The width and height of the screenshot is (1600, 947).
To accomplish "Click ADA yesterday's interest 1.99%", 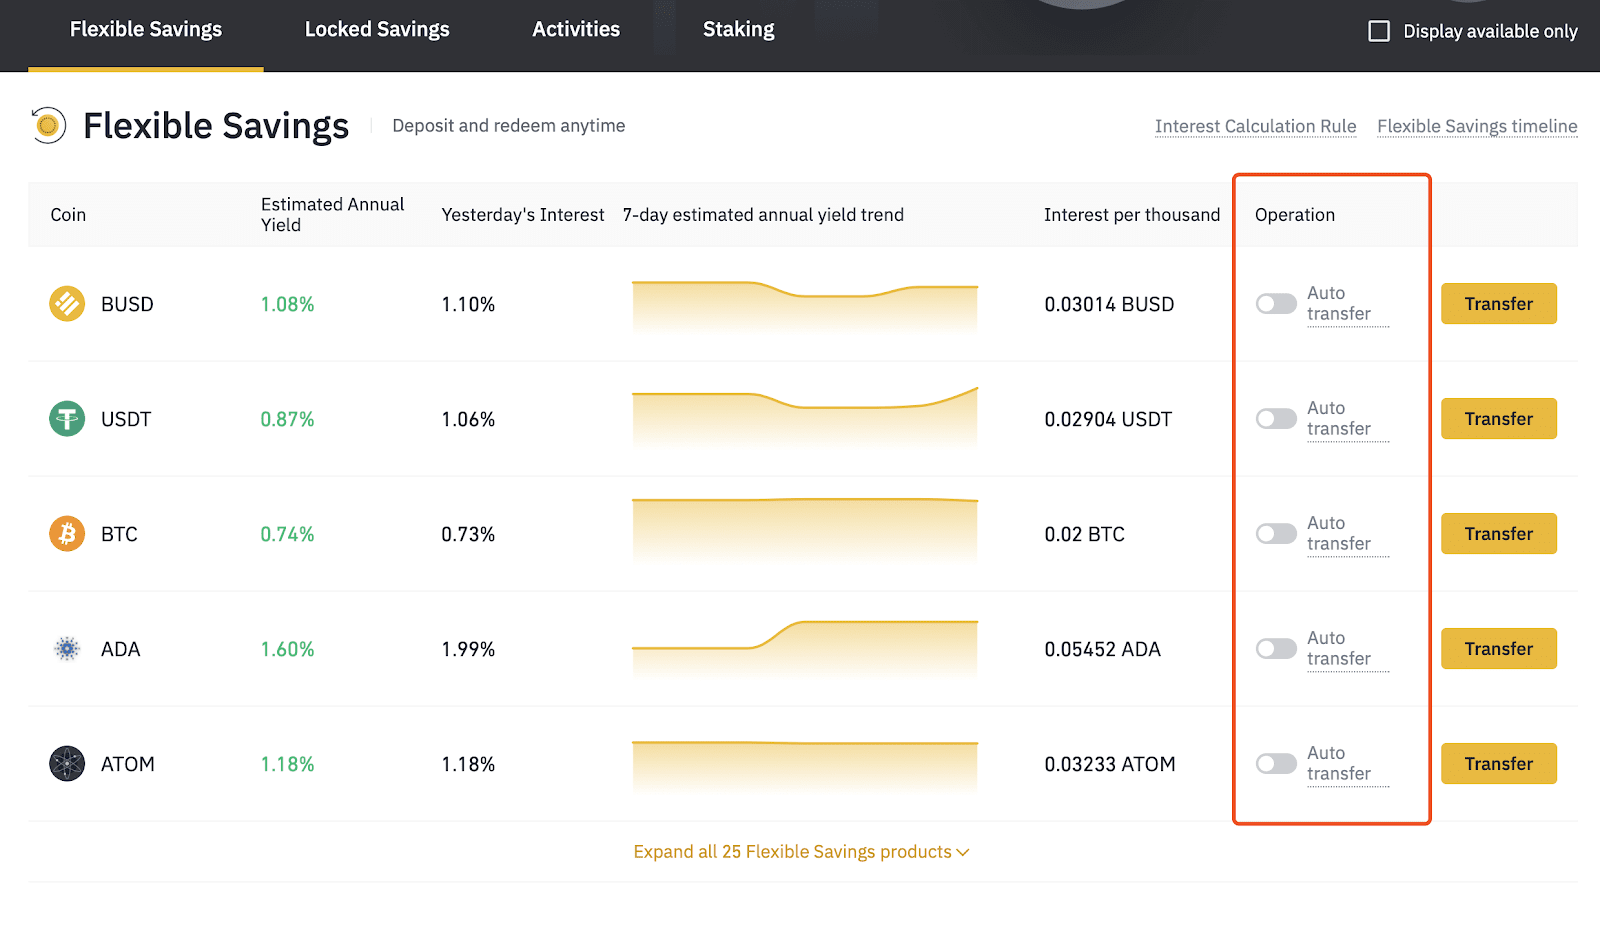I will 468,649.
